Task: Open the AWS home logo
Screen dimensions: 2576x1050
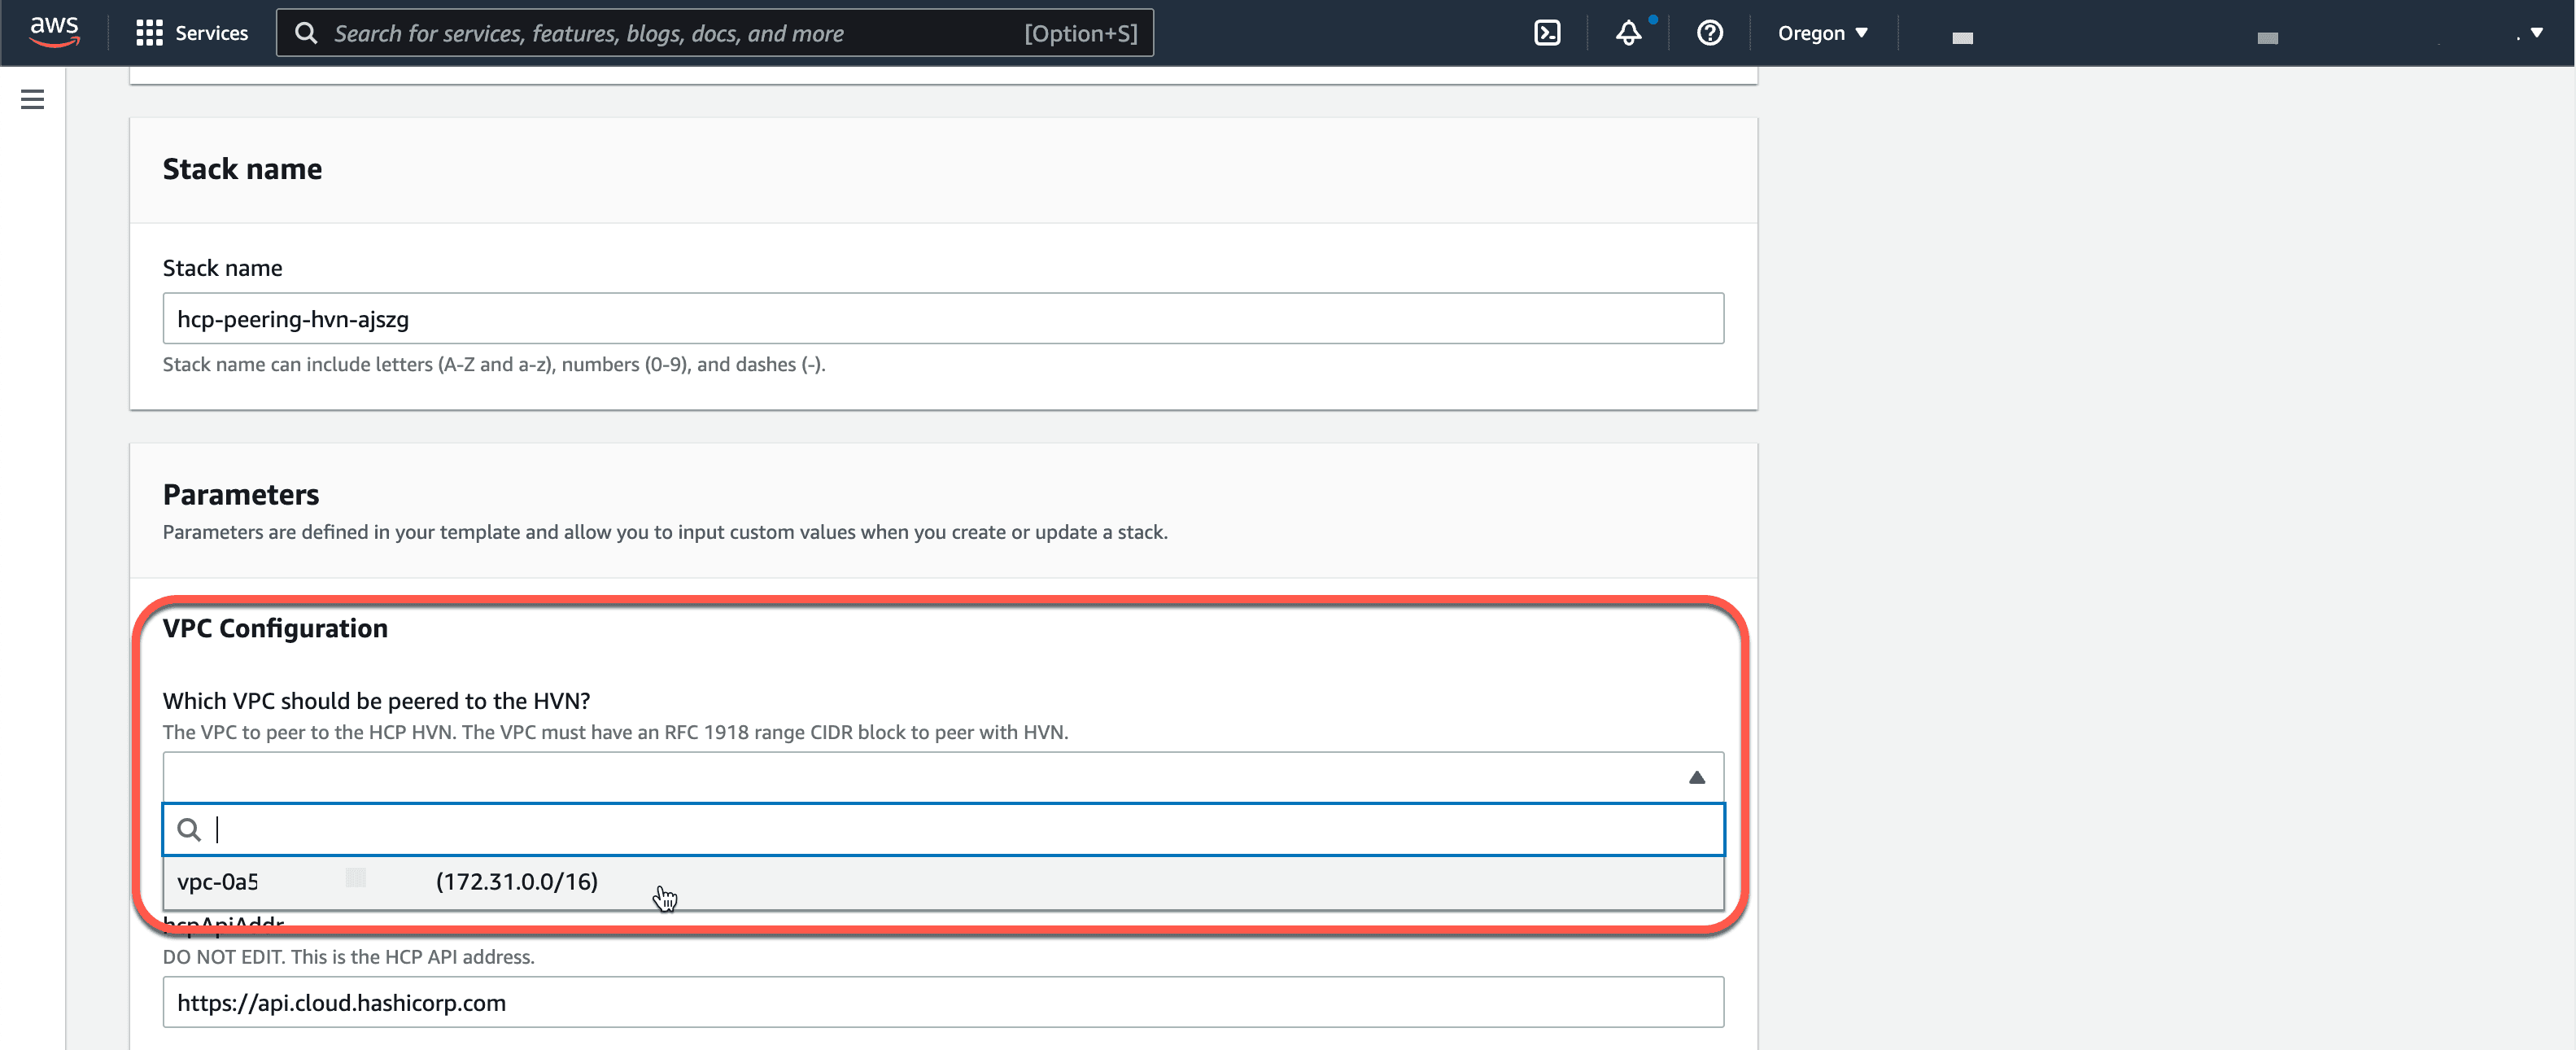Action: (x=54, y=32)
